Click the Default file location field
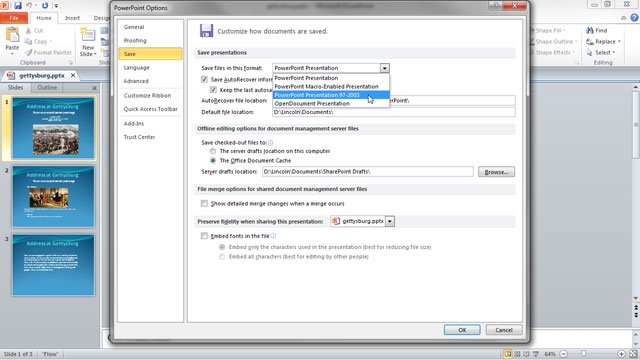640x360 pixels. click(x=394, y=112)
